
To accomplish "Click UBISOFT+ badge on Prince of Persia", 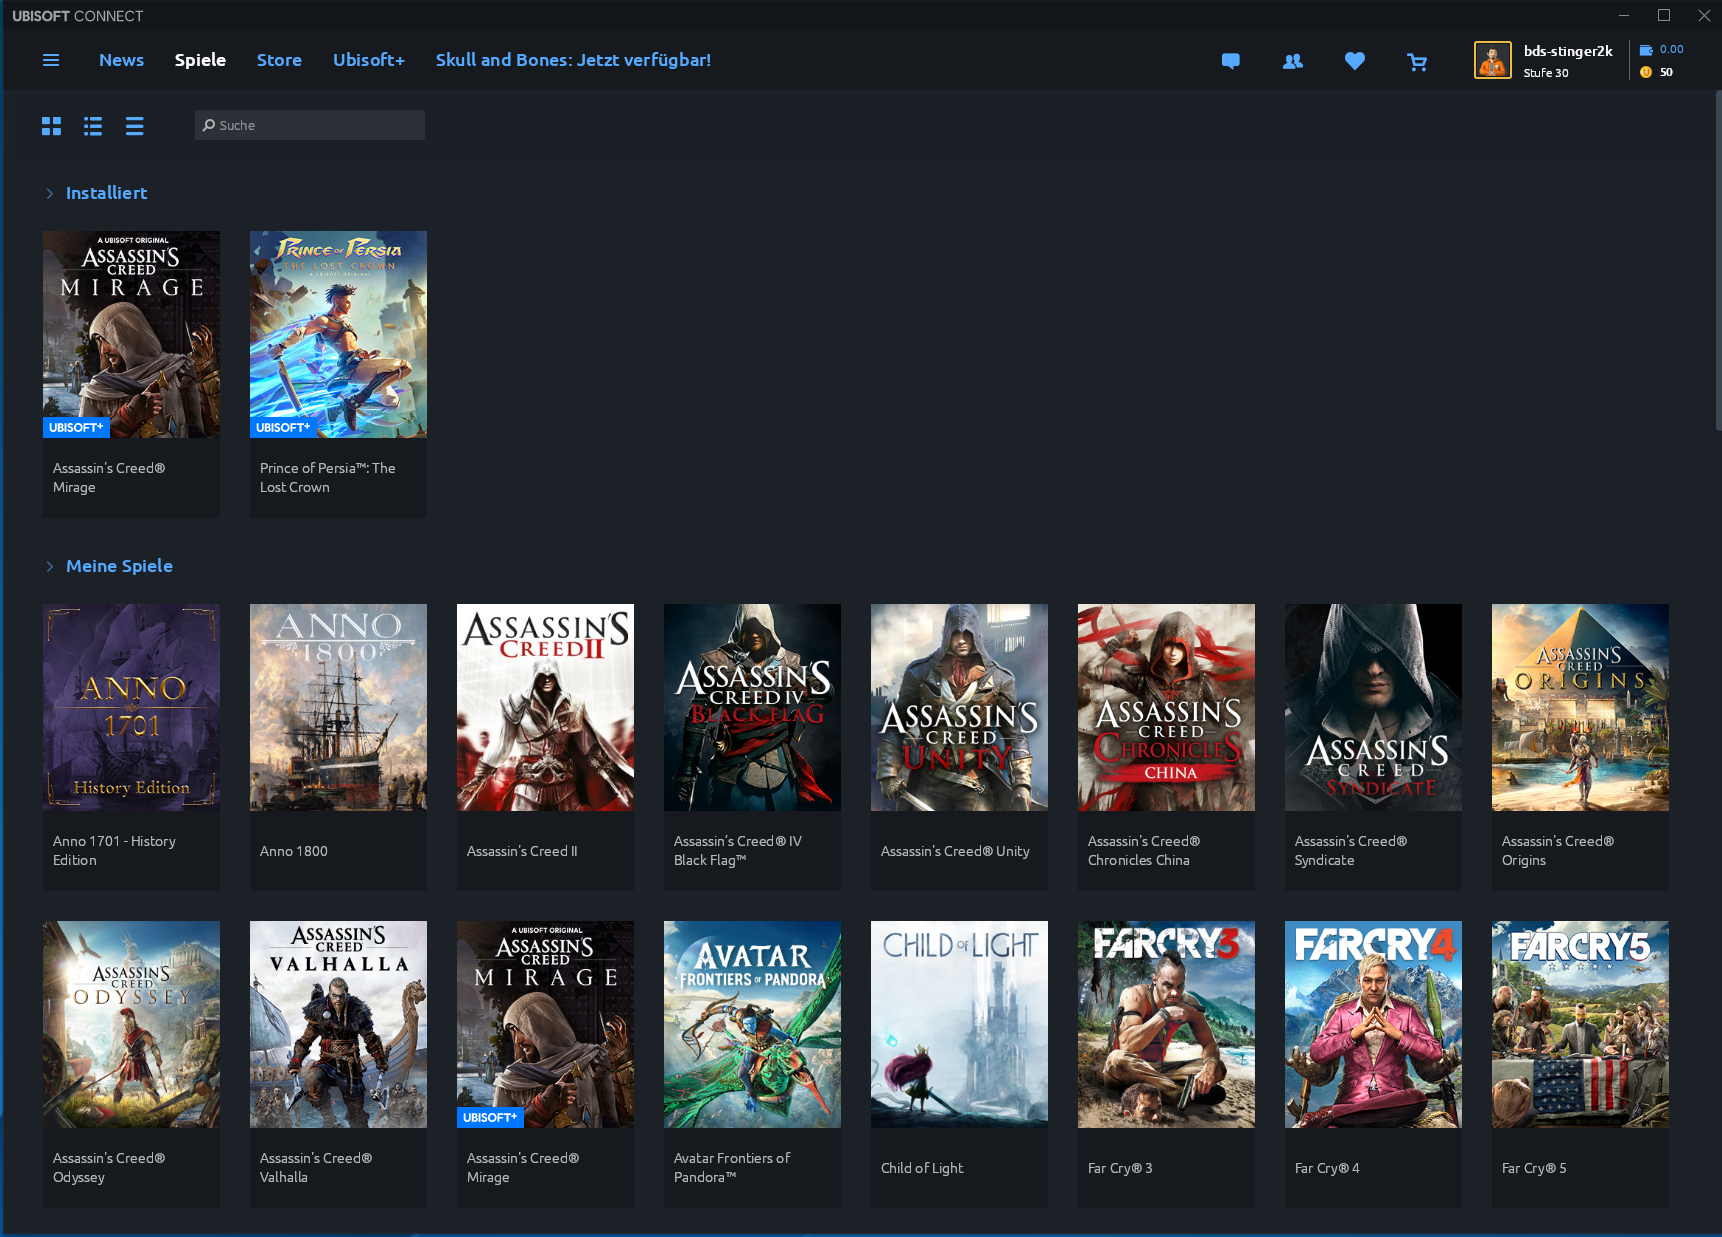I will pos(283,427).
